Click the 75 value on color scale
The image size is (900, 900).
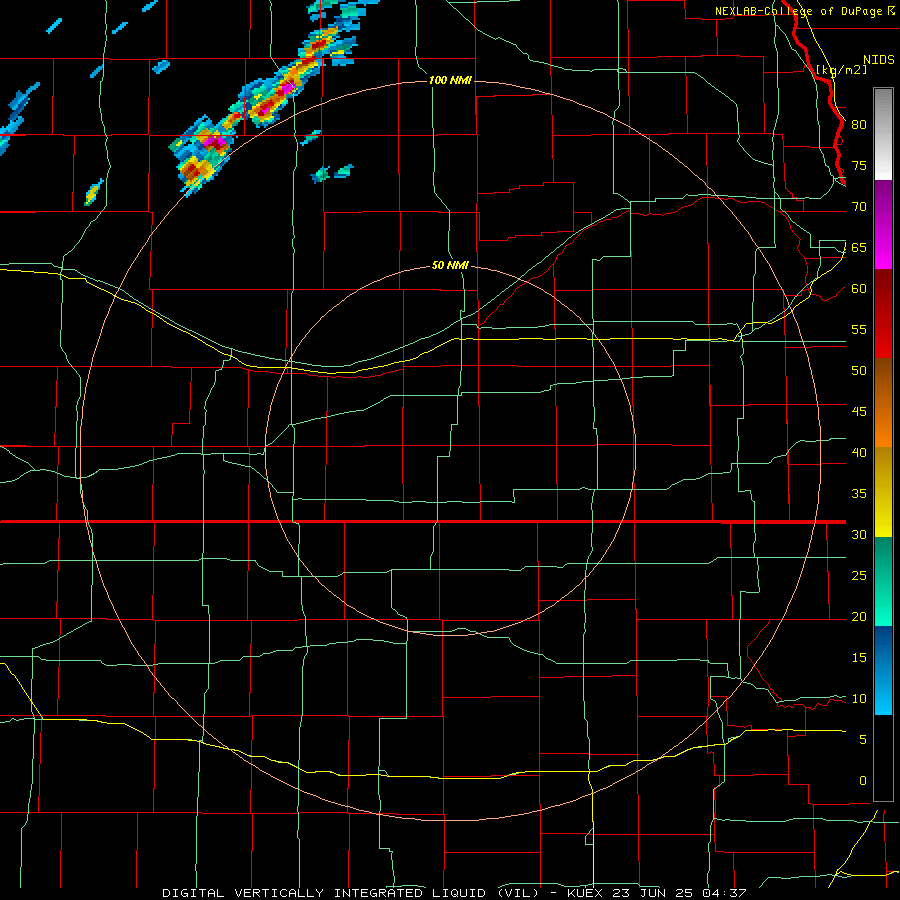point(859,166)
